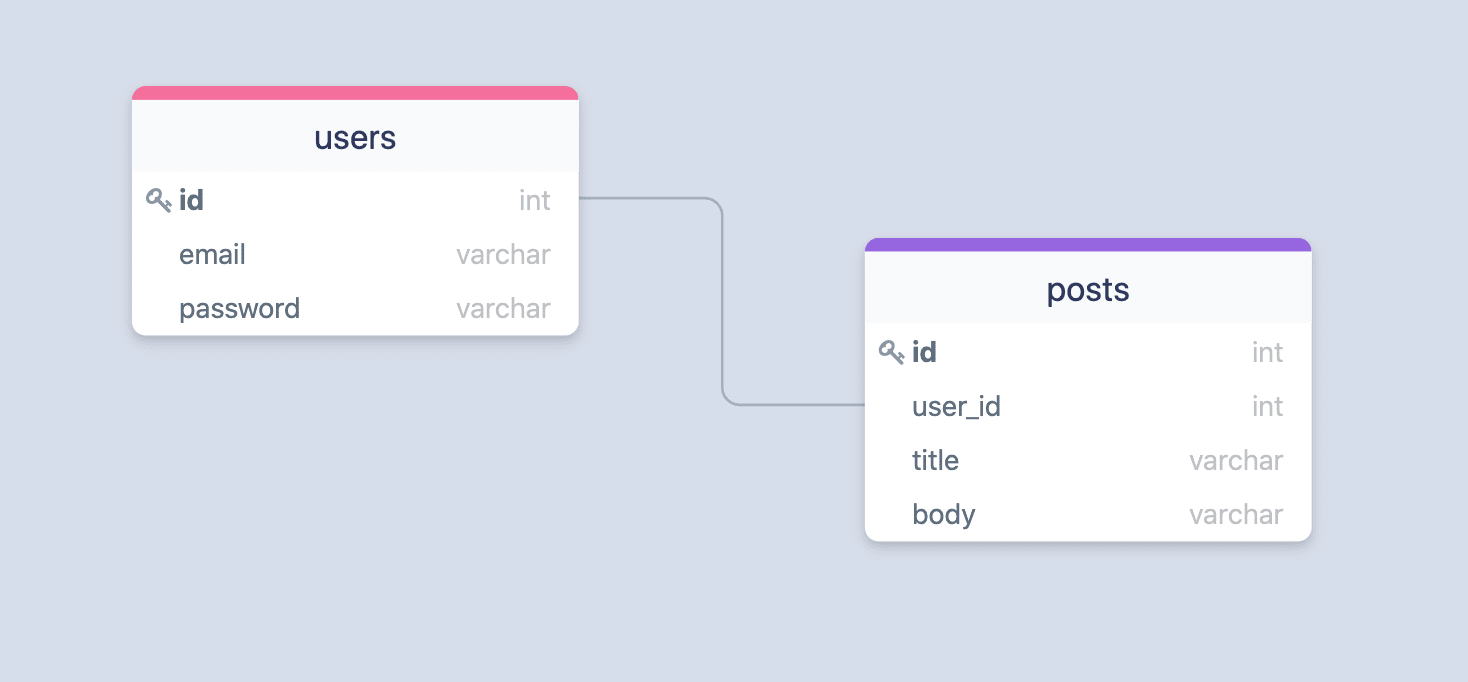The image size is (1468, 682).
Task: Click the varchar type of title field
Action: [x=1236, y=460]
